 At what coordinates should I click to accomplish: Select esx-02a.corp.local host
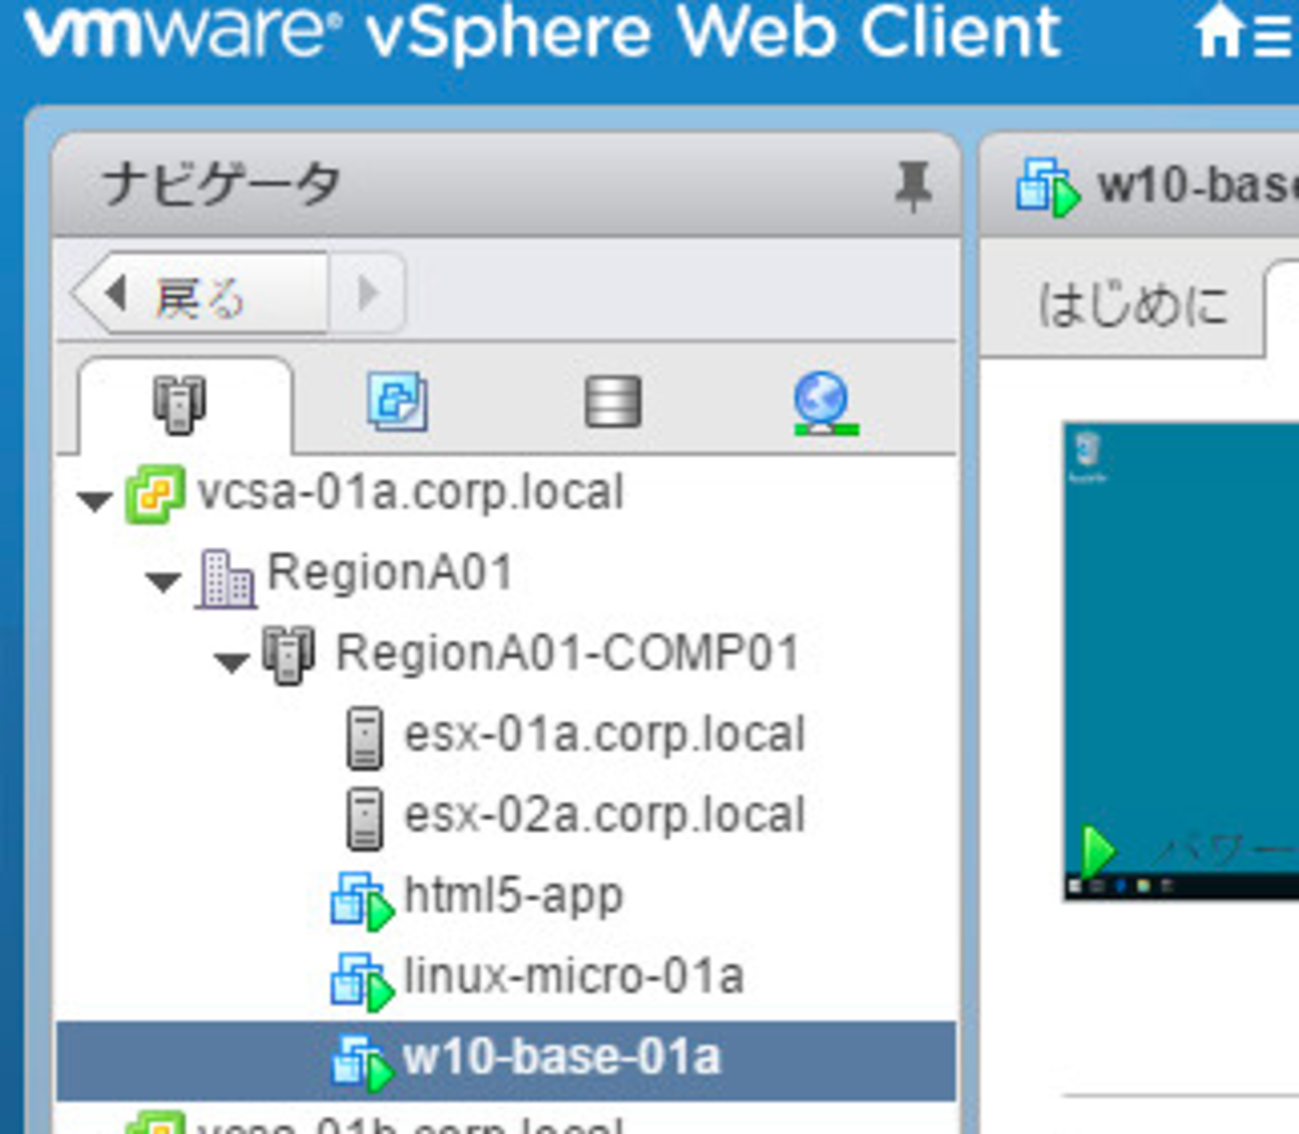click(x=604, y=814)
